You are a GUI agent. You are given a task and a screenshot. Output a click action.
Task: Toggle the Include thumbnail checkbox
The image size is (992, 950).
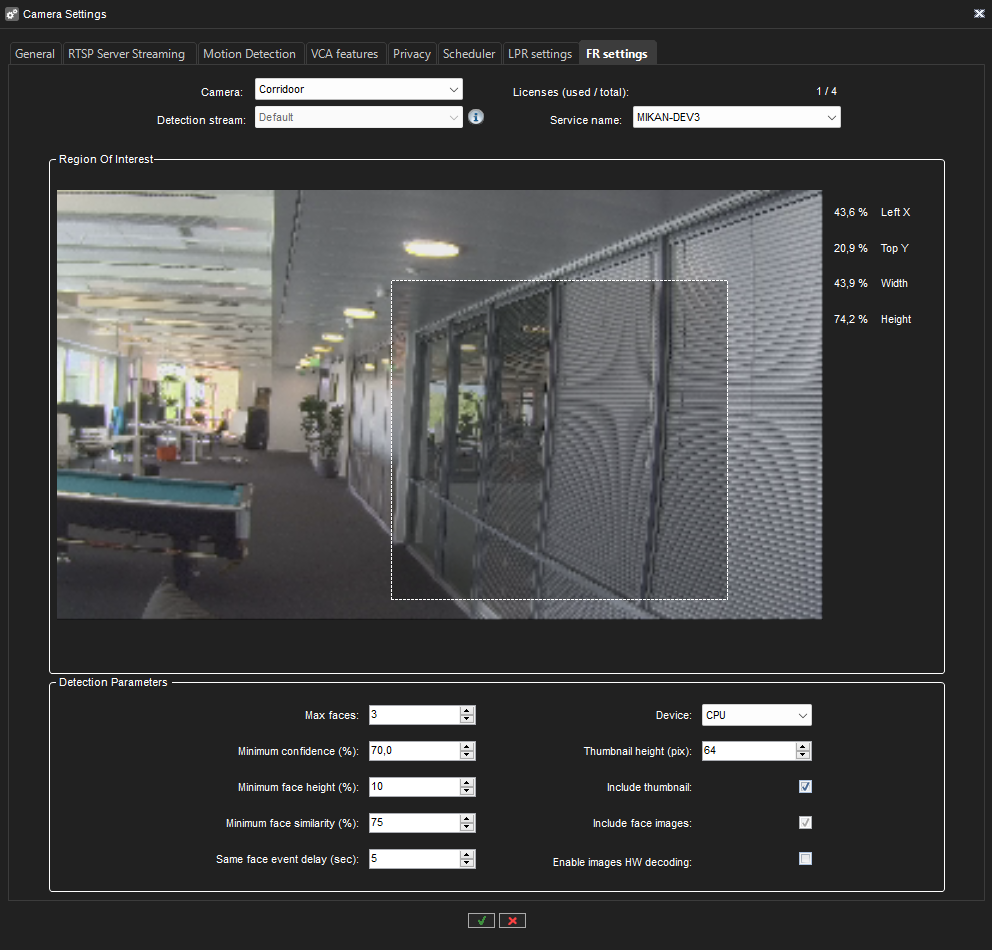pyautogui.click(x=805, y=787)
